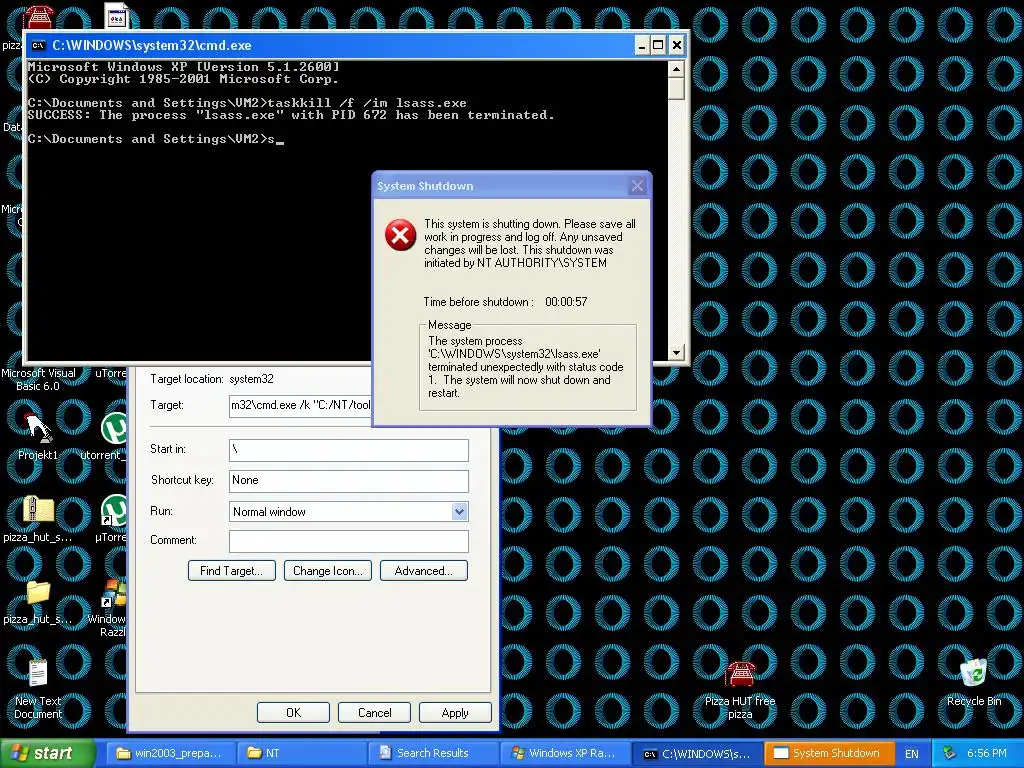This screenshot has height=768, width=1024.
Task: Open the Pizza HUT free pizza desktop icon
Action: [740, 689]
